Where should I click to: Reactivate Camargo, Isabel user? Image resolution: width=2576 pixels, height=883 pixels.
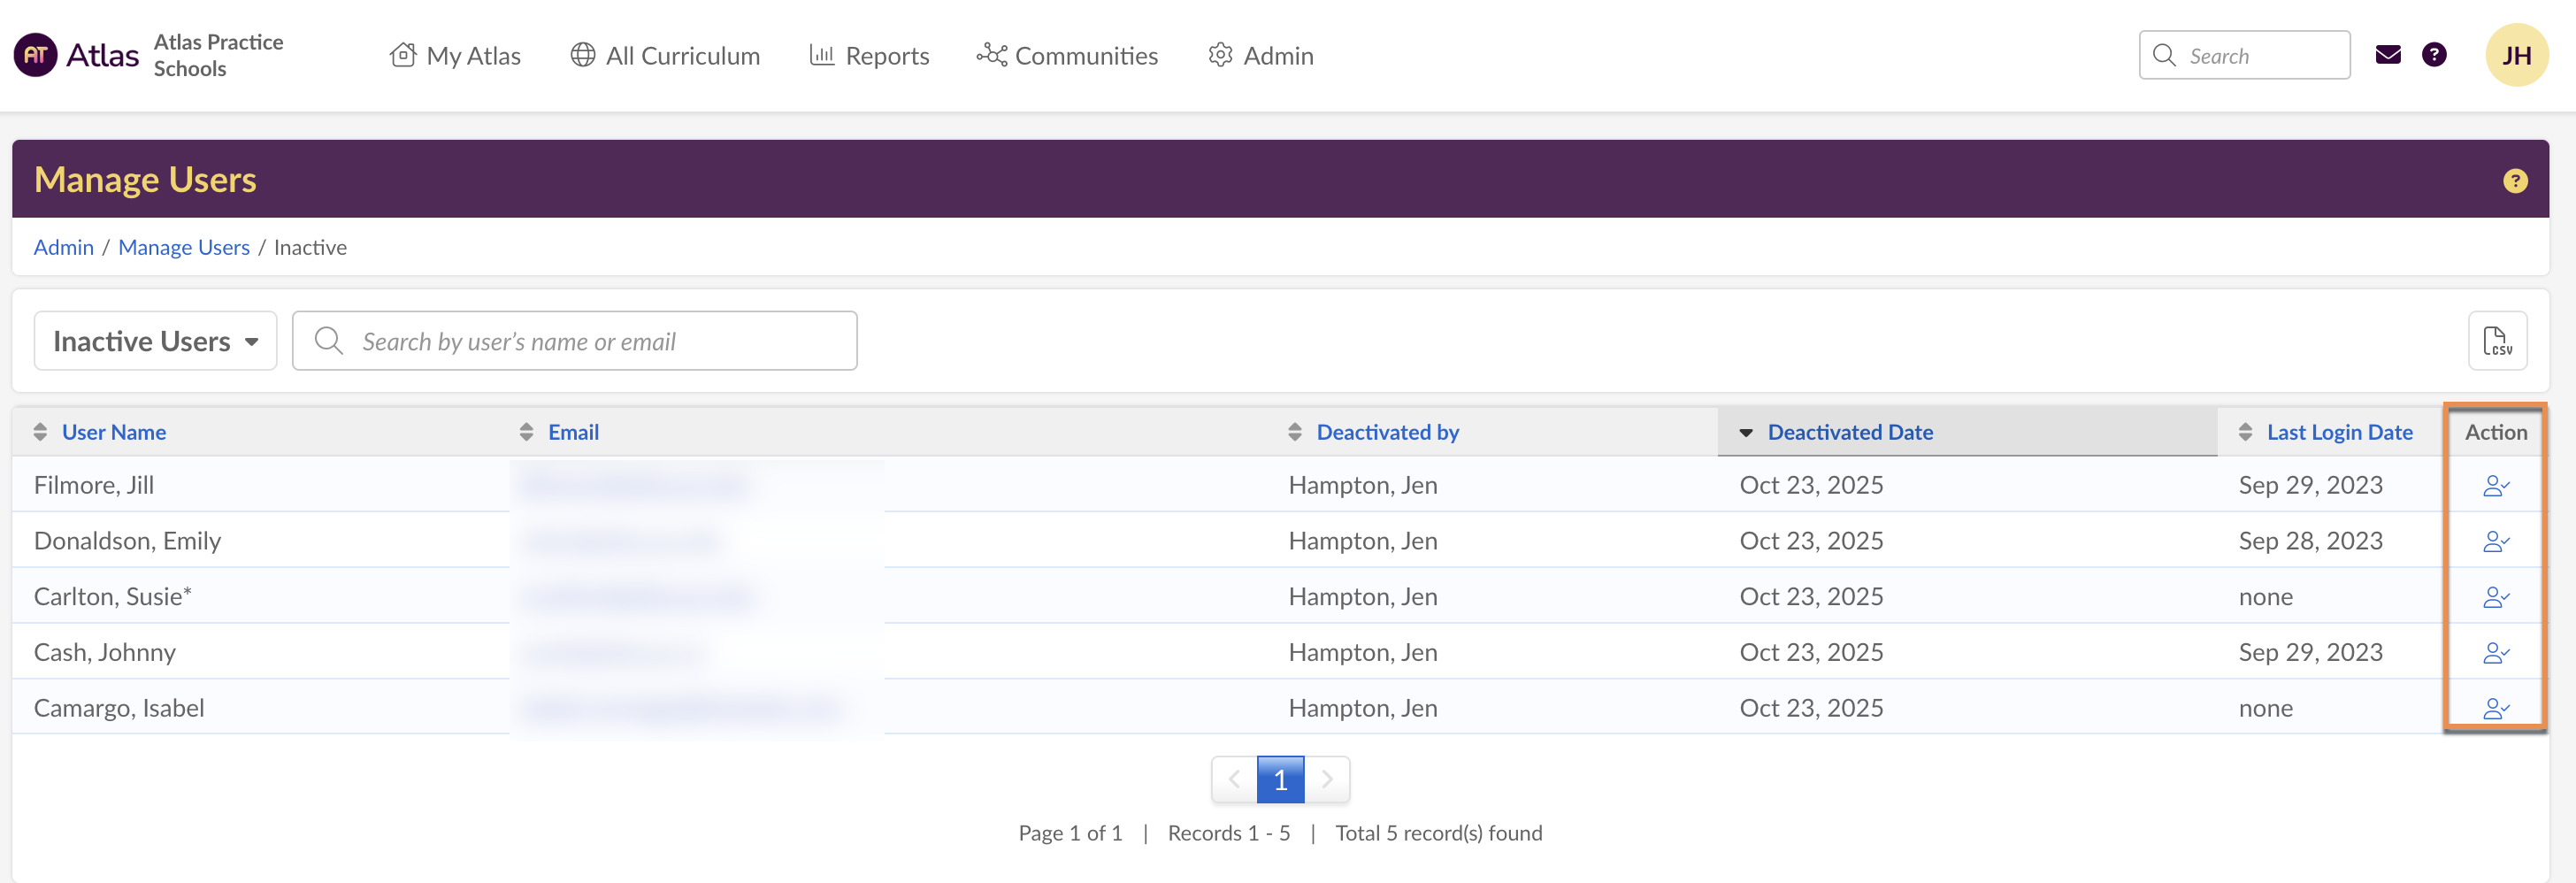2495,709
